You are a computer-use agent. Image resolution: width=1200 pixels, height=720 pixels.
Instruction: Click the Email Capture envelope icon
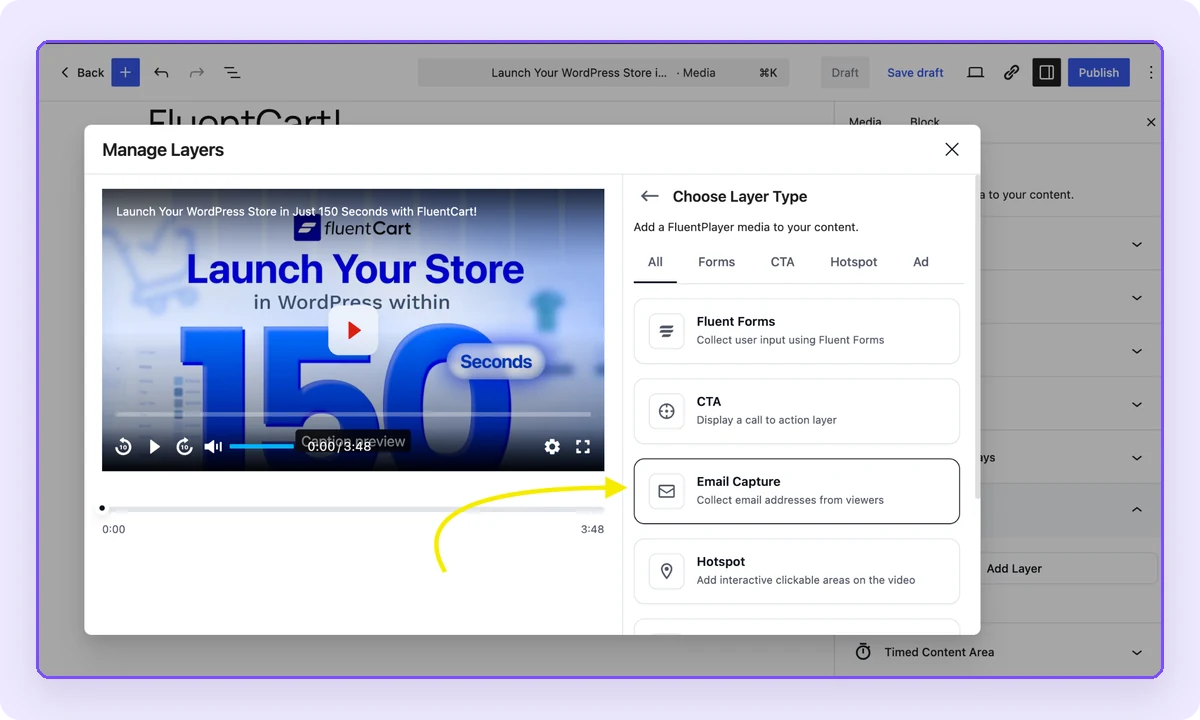pyautogui.click(x=666, y=491)
